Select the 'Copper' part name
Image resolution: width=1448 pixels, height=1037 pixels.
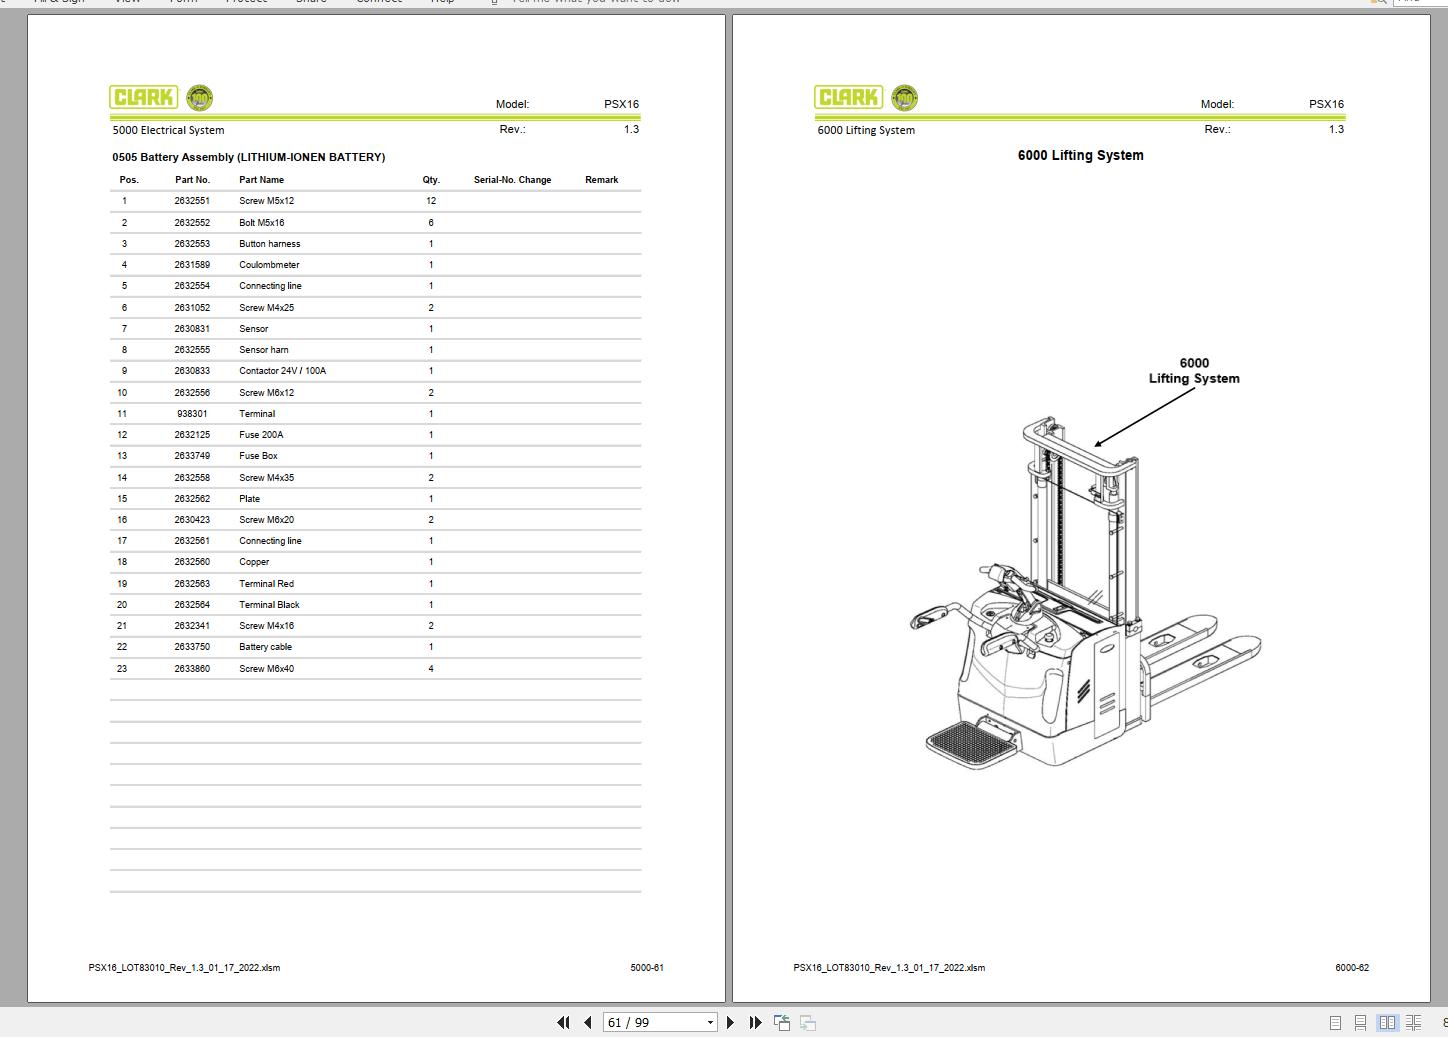(x=254, y=562)
